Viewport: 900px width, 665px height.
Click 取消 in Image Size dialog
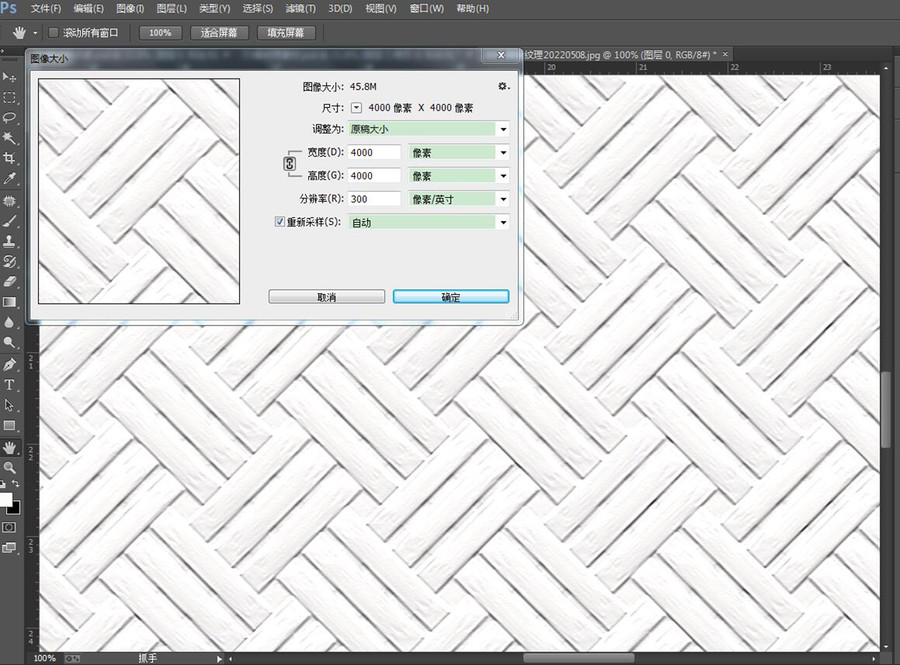[327, 297]
